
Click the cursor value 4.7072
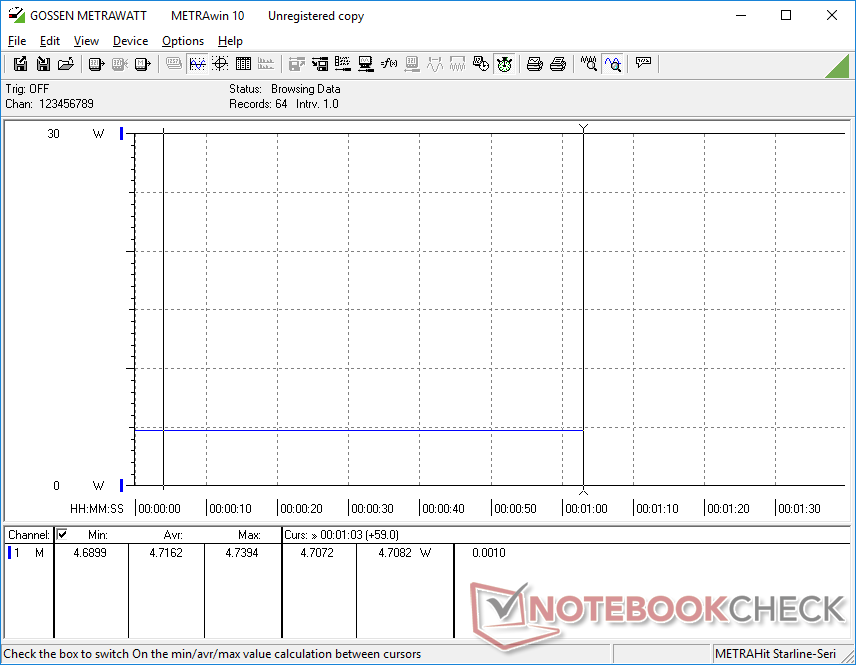pyautogui.click(x=317, y=553)
